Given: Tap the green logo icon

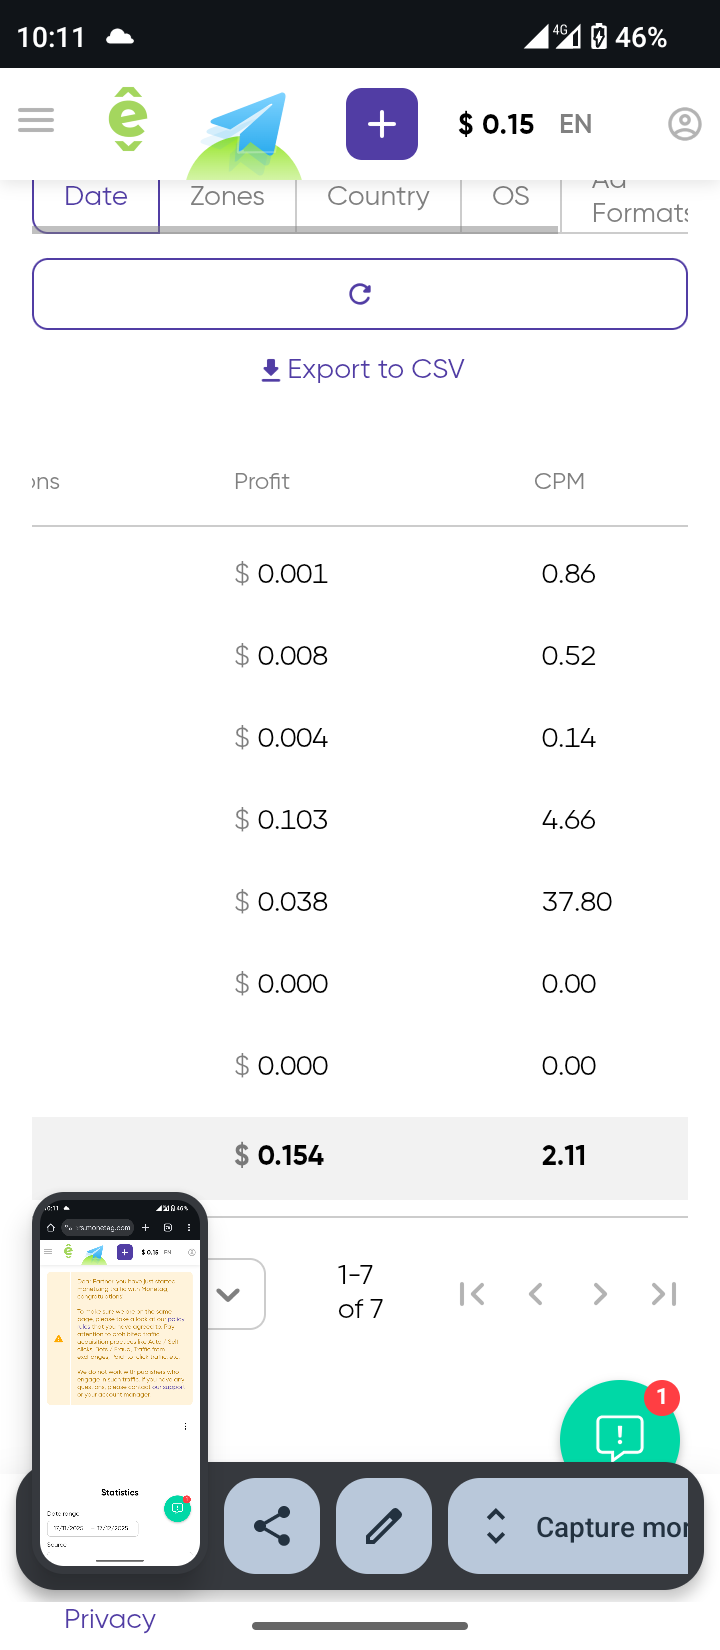Looking at the screenshot, I should (x=128, y=120).
